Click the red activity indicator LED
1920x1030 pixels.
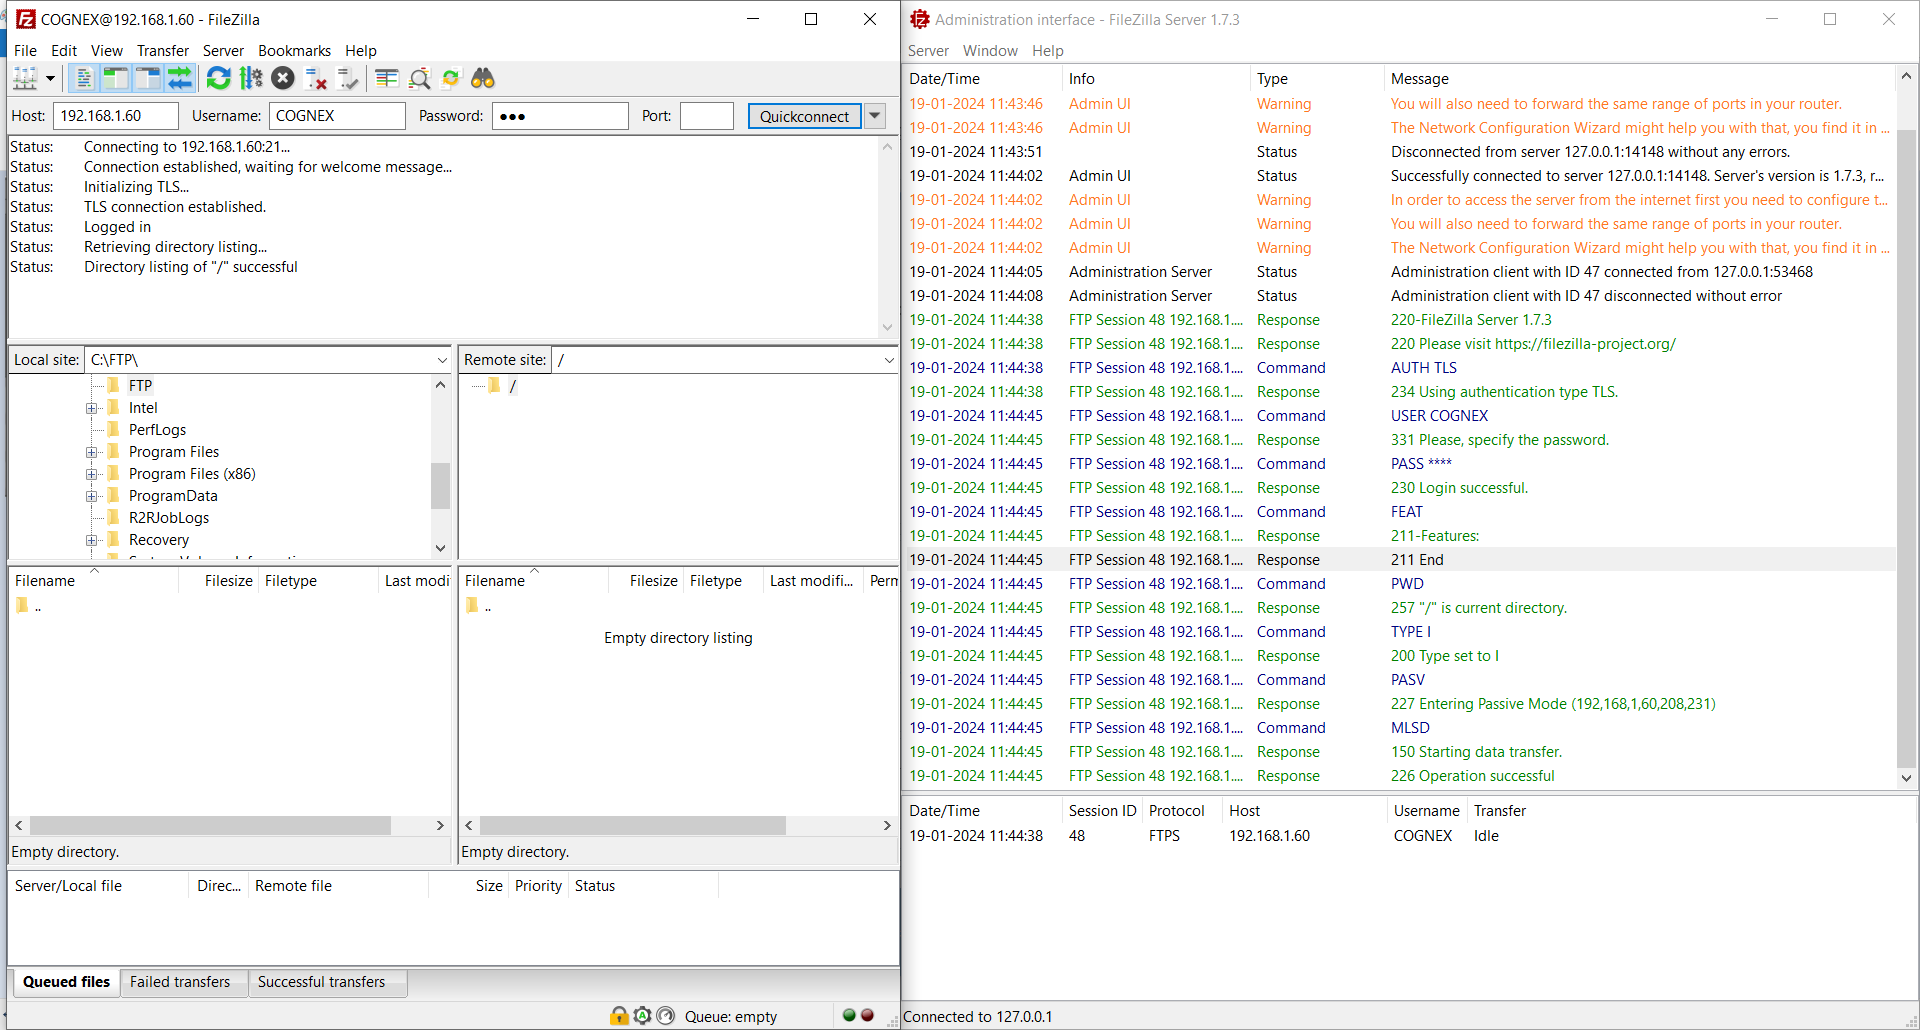pyautogui.click(x=867, y=1015)
